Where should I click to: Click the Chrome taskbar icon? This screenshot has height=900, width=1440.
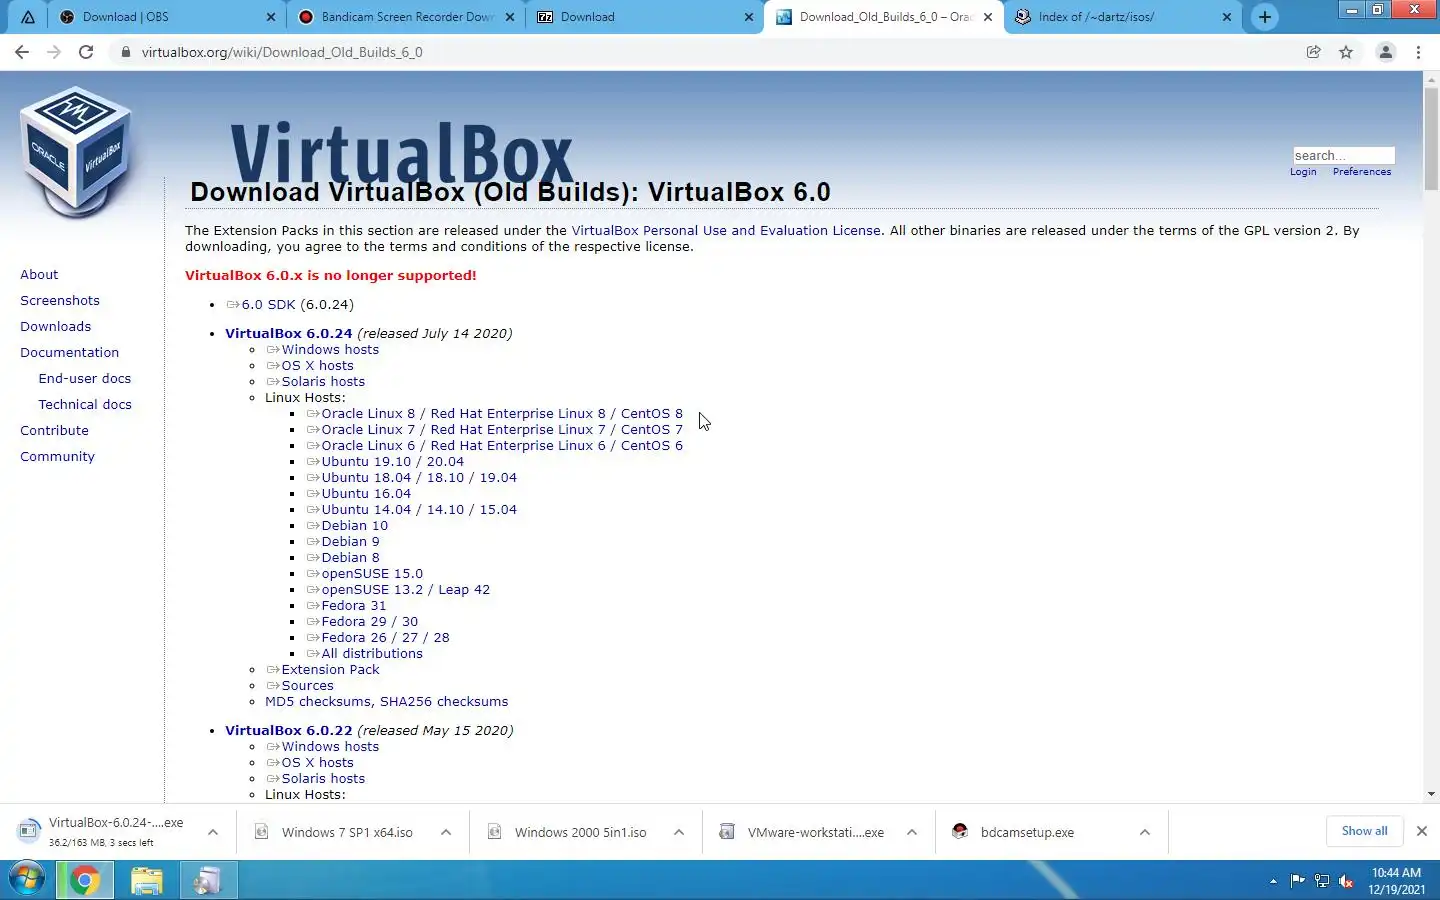[85, 880]
